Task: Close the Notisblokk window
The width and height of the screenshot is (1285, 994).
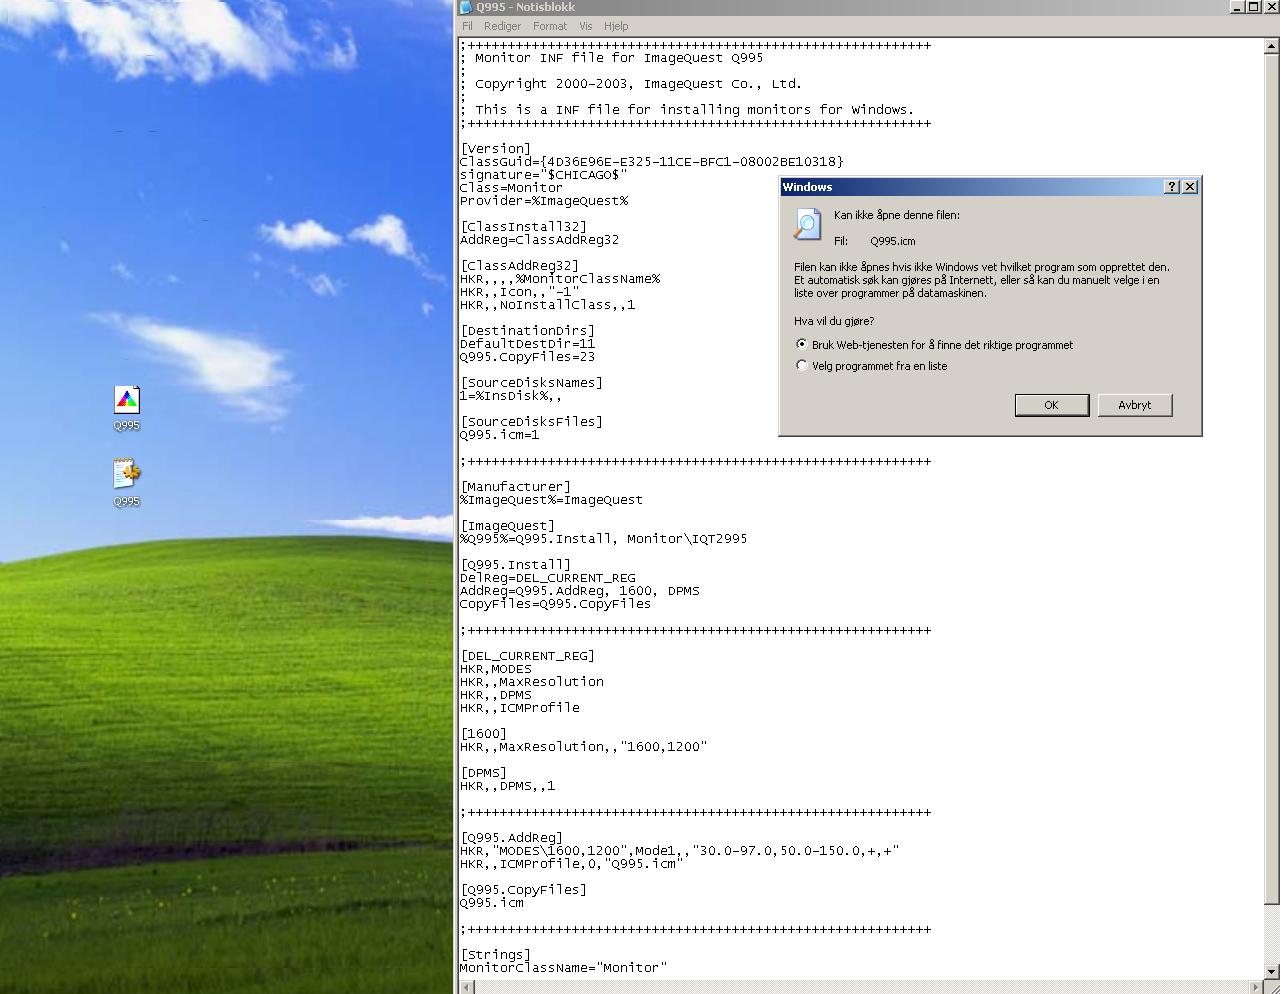Action: (x=1271, y=7)
